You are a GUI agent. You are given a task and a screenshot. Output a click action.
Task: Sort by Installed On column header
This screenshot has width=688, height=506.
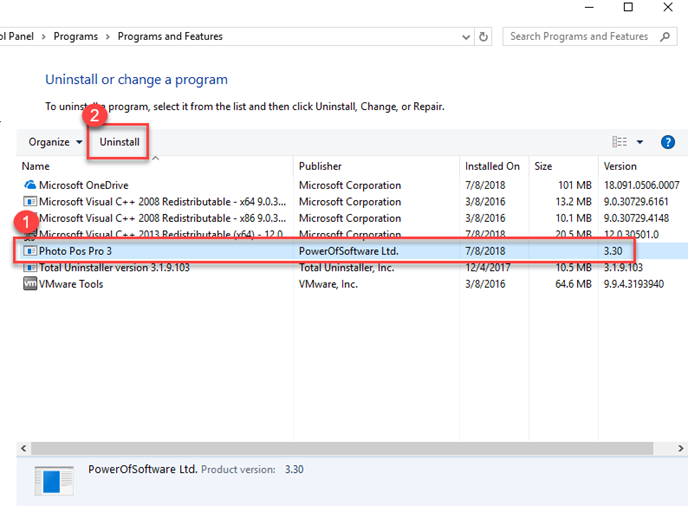tap(492, 166)
